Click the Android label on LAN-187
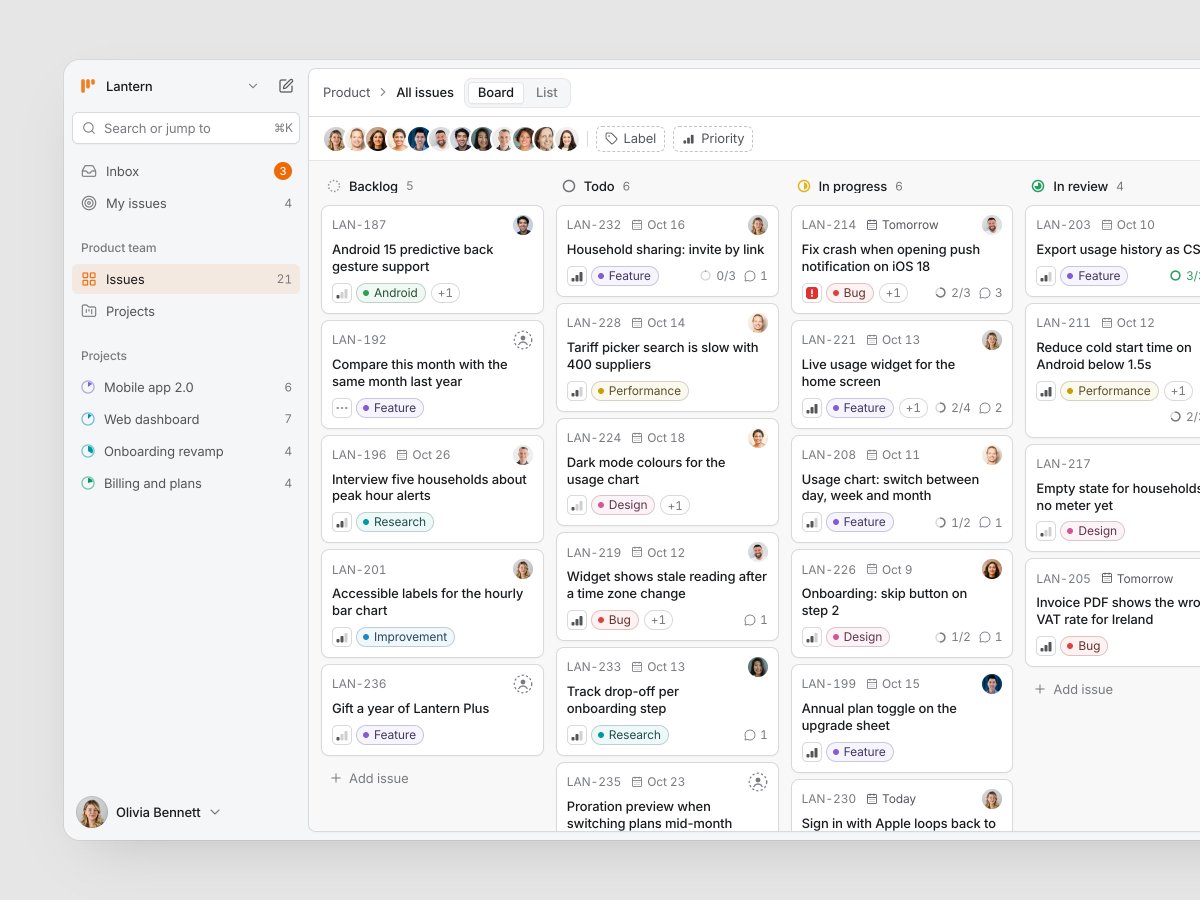Screen dimensions: 1200x900 [391, 293]
